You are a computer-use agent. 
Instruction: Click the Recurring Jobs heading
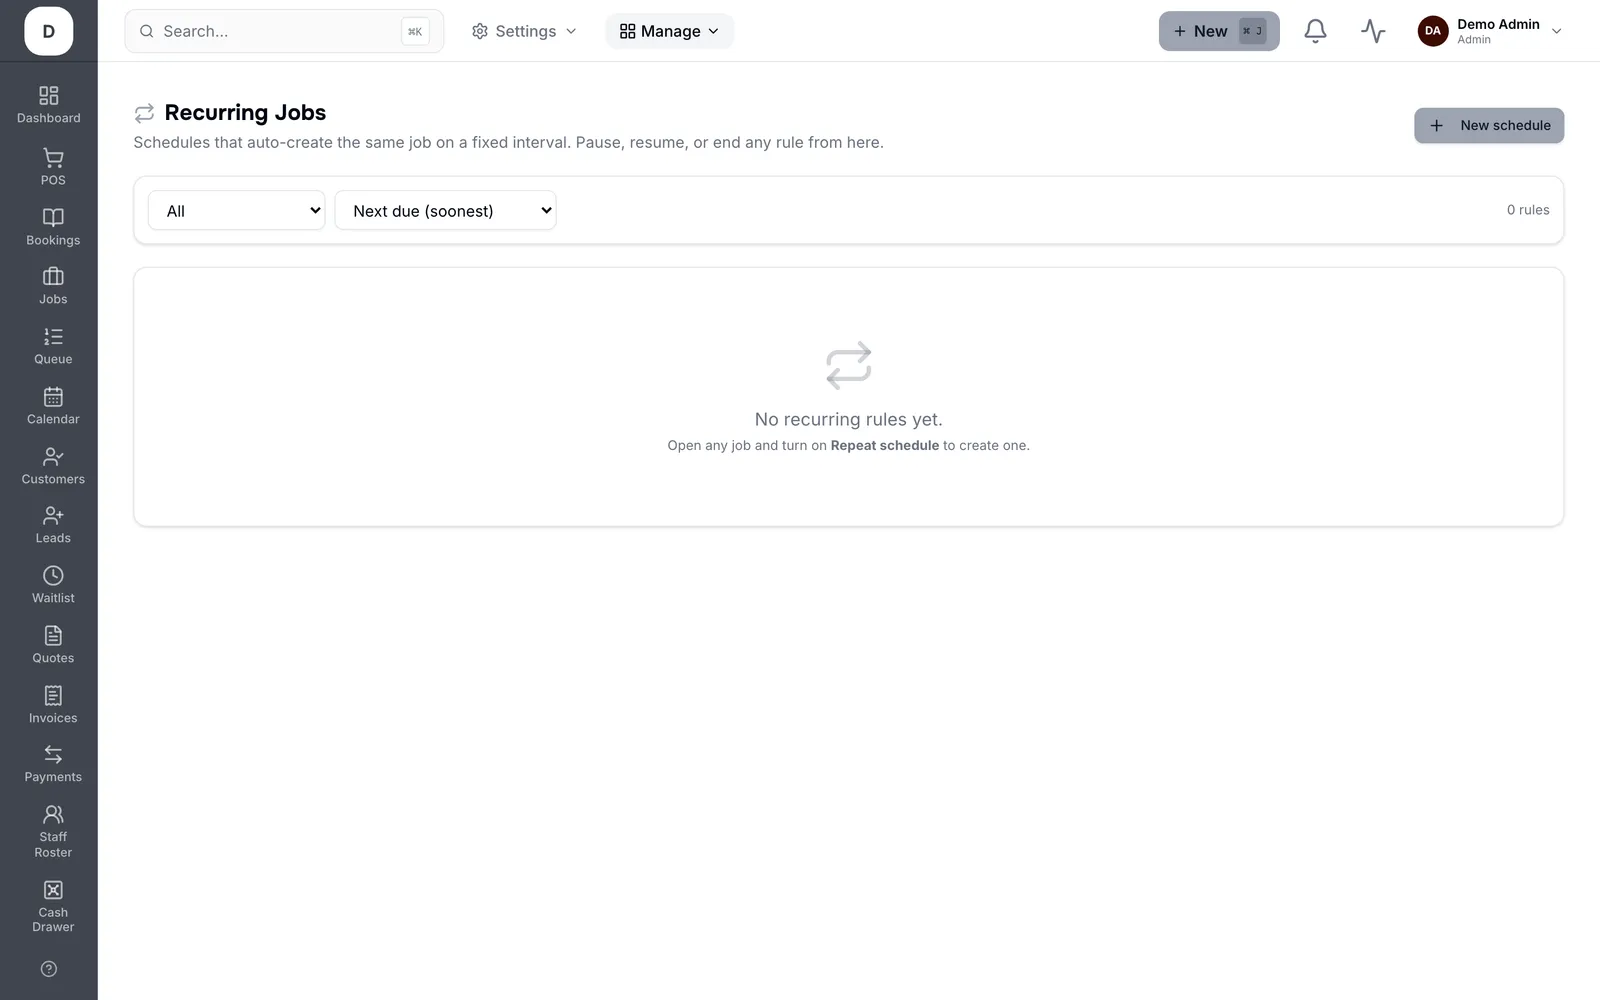[245, 112]
